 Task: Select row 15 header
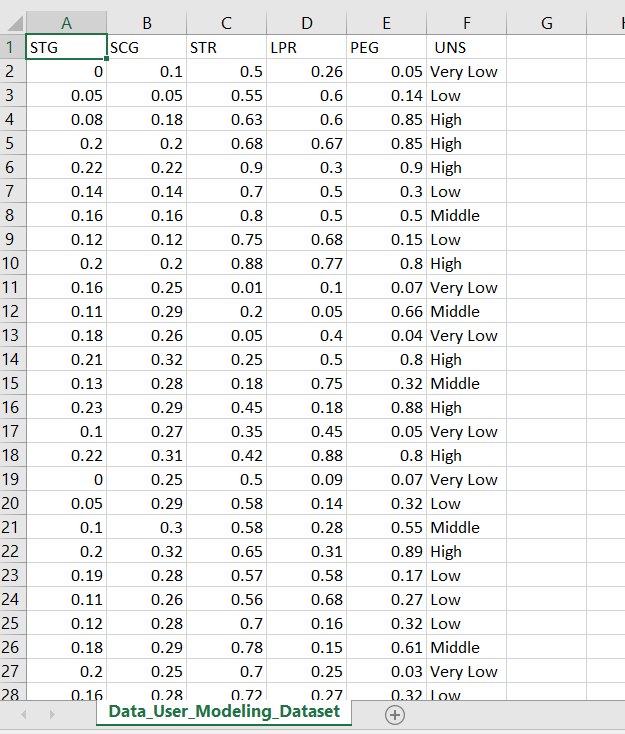(13, 383)
